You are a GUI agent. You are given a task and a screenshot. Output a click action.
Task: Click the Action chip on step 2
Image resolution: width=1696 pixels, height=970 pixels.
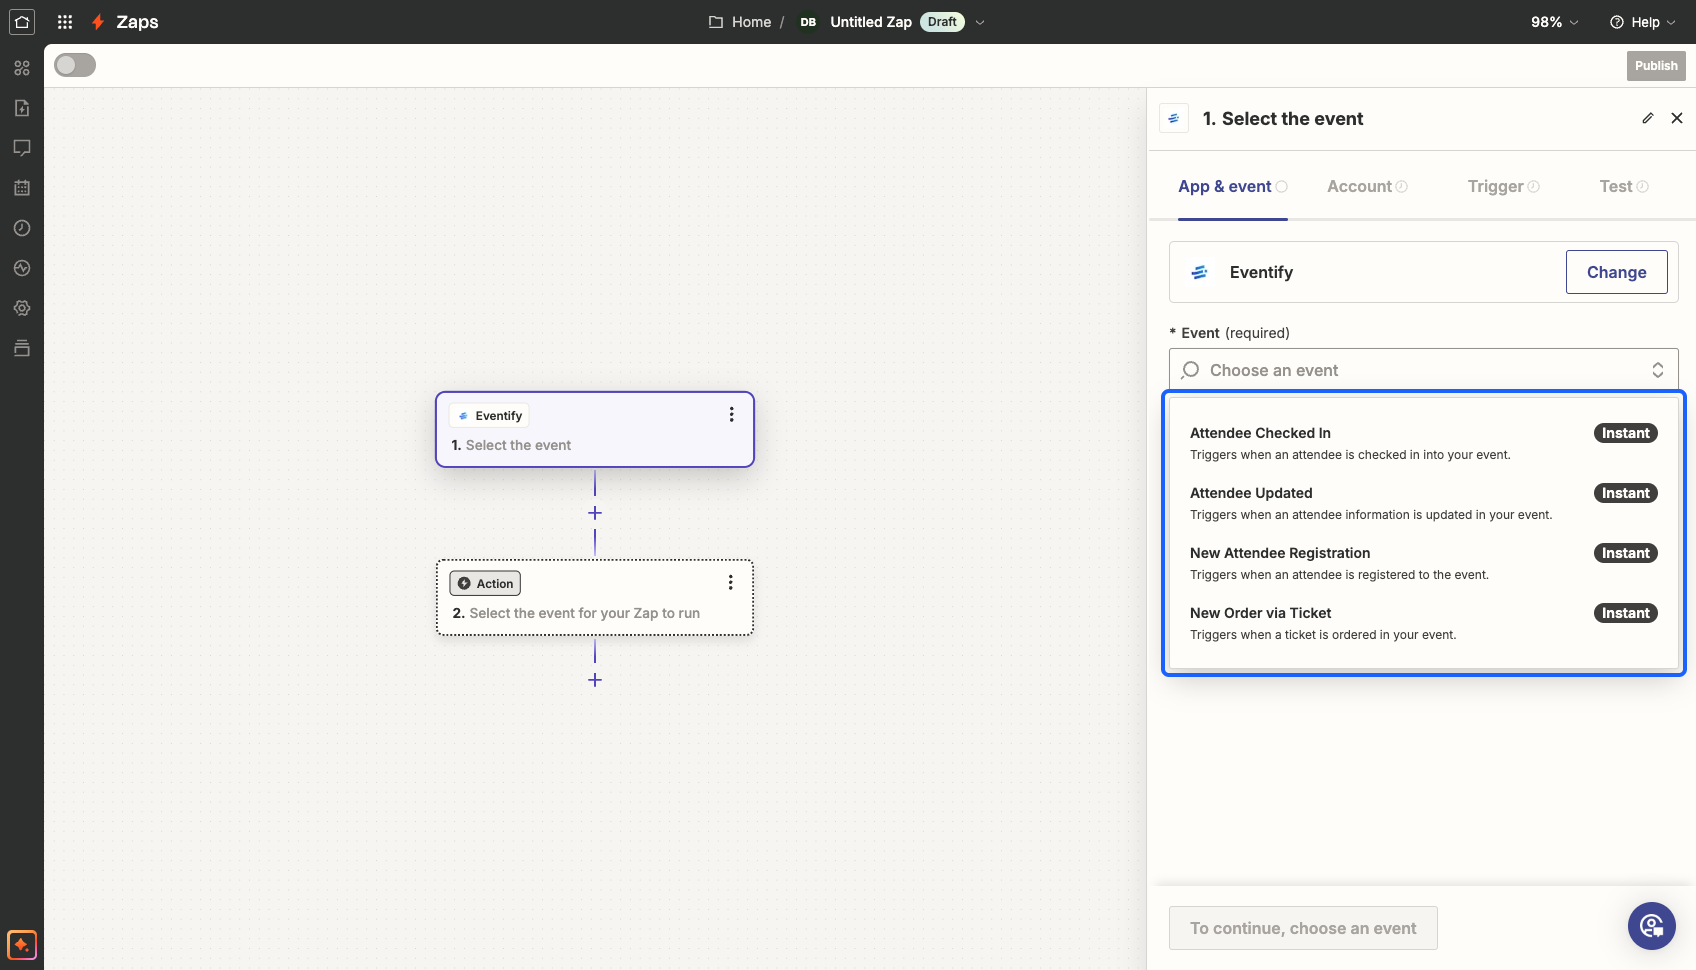pos(485,583)
